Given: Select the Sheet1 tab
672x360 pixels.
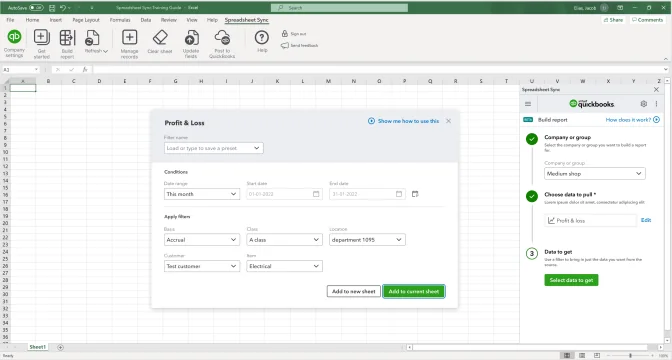Looking at the screenshot, I should (37, 347).
